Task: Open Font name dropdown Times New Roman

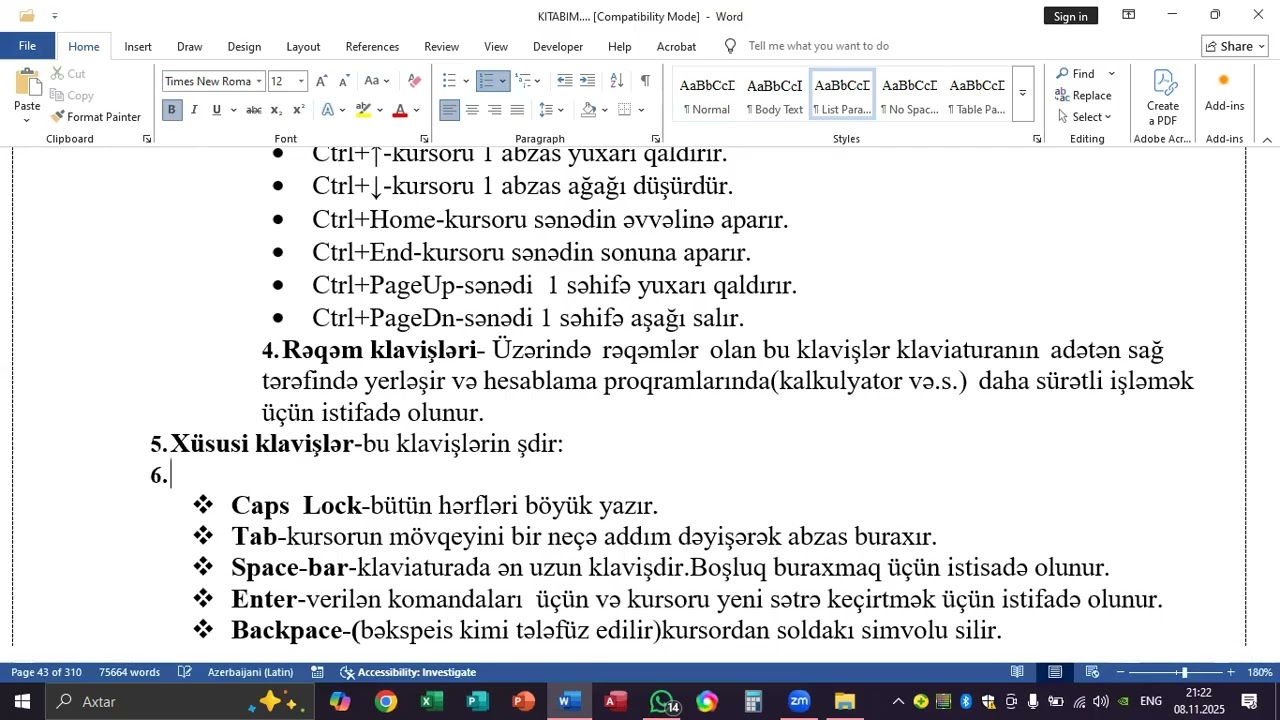Action: tap(259, 82)
